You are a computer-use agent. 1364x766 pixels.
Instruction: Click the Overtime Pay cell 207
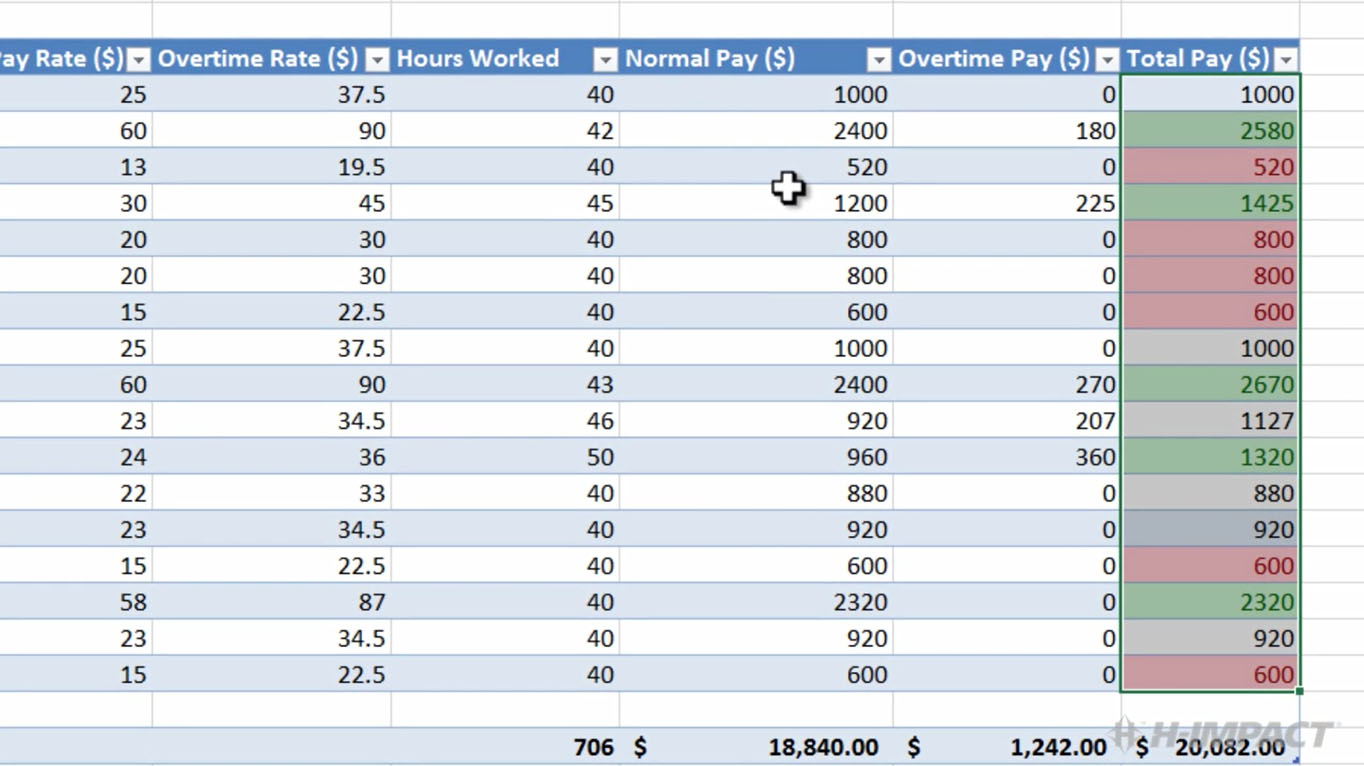[1006, 421]
